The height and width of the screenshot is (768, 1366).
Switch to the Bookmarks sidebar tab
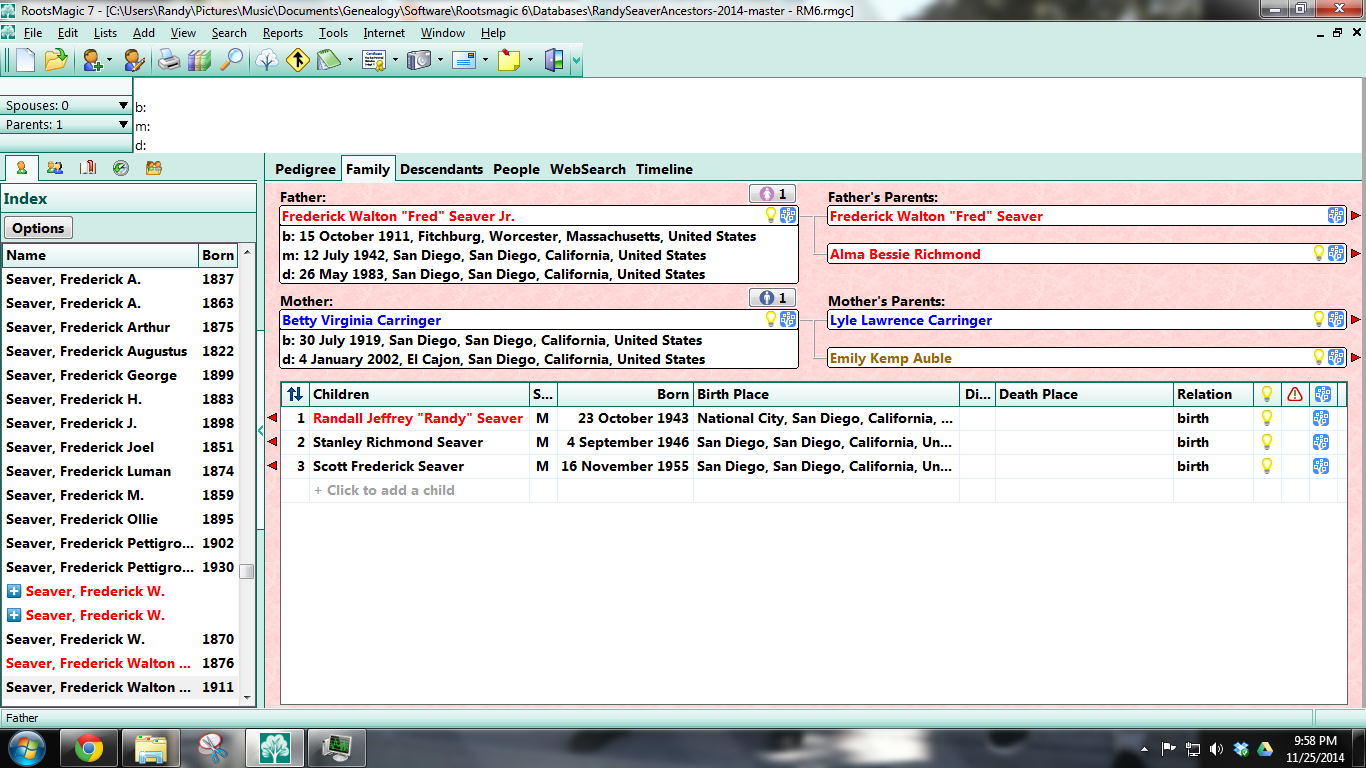tap(88, 168)
